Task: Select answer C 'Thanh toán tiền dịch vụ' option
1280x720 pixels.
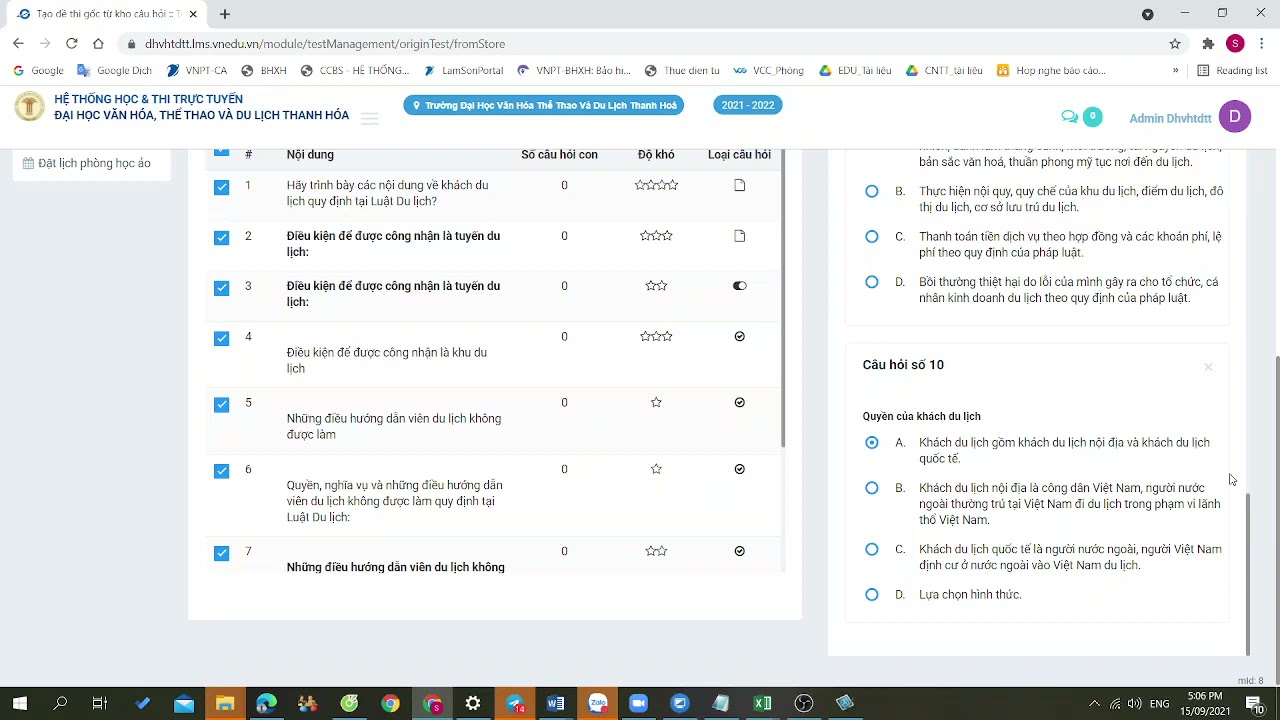Action: coord(872,237)
